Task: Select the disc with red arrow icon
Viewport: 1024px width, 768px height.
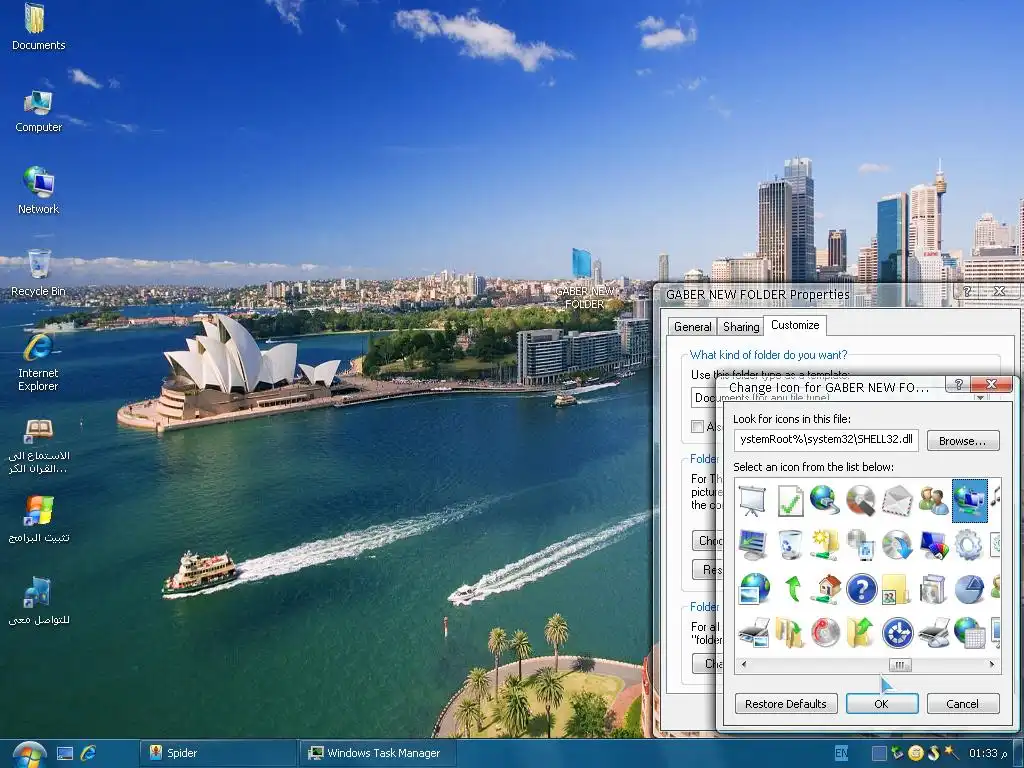Action: (x=825, y=632)
